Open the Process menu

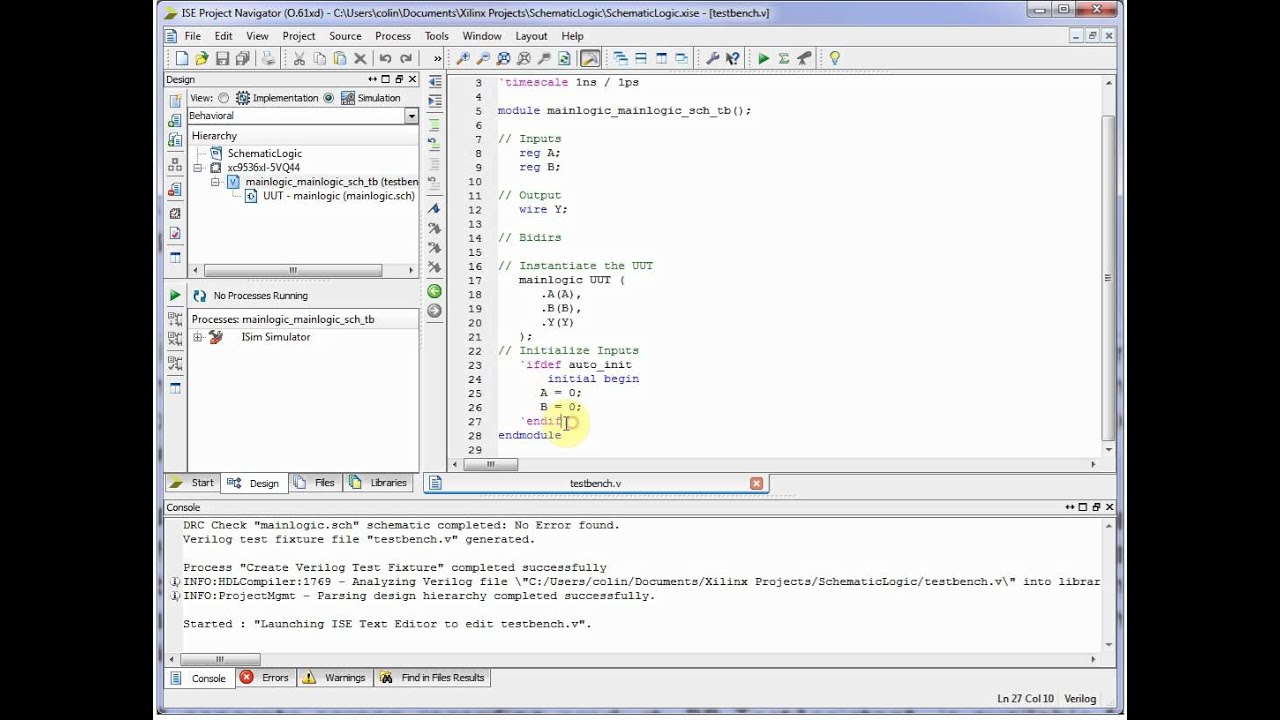pyautogui.click(x=393, y=36)
